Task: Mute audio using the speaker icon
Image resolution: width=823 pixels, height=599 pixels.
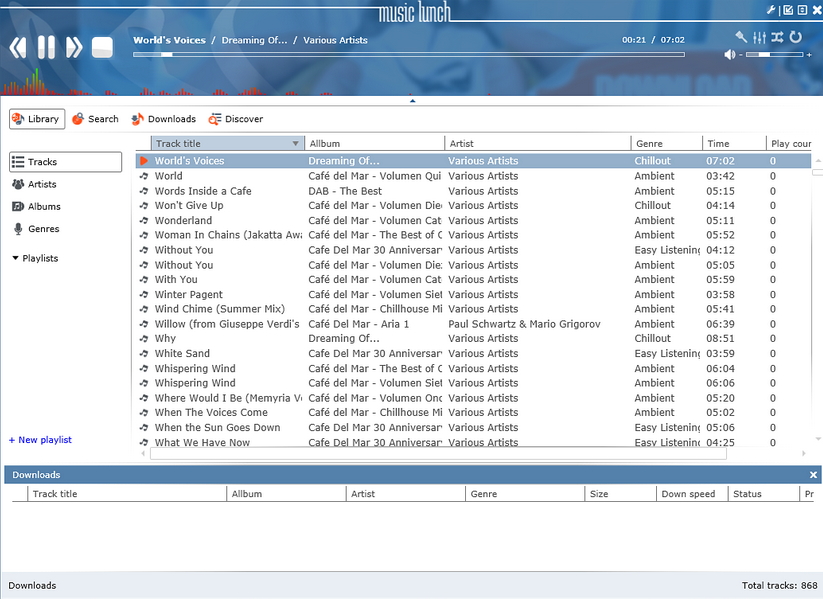Action: (x=730, y=55)
